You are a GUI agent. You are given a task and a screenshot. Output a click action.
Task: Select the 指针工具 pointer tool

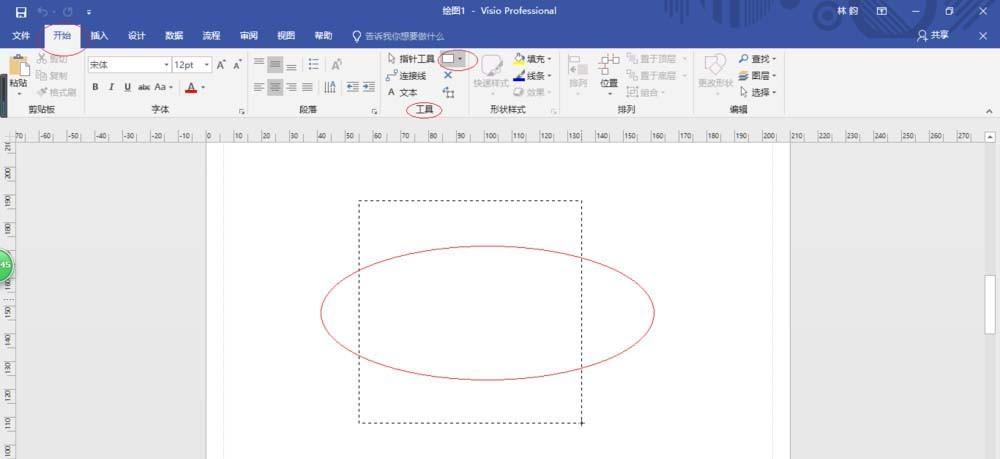click(x=411, y=59)
